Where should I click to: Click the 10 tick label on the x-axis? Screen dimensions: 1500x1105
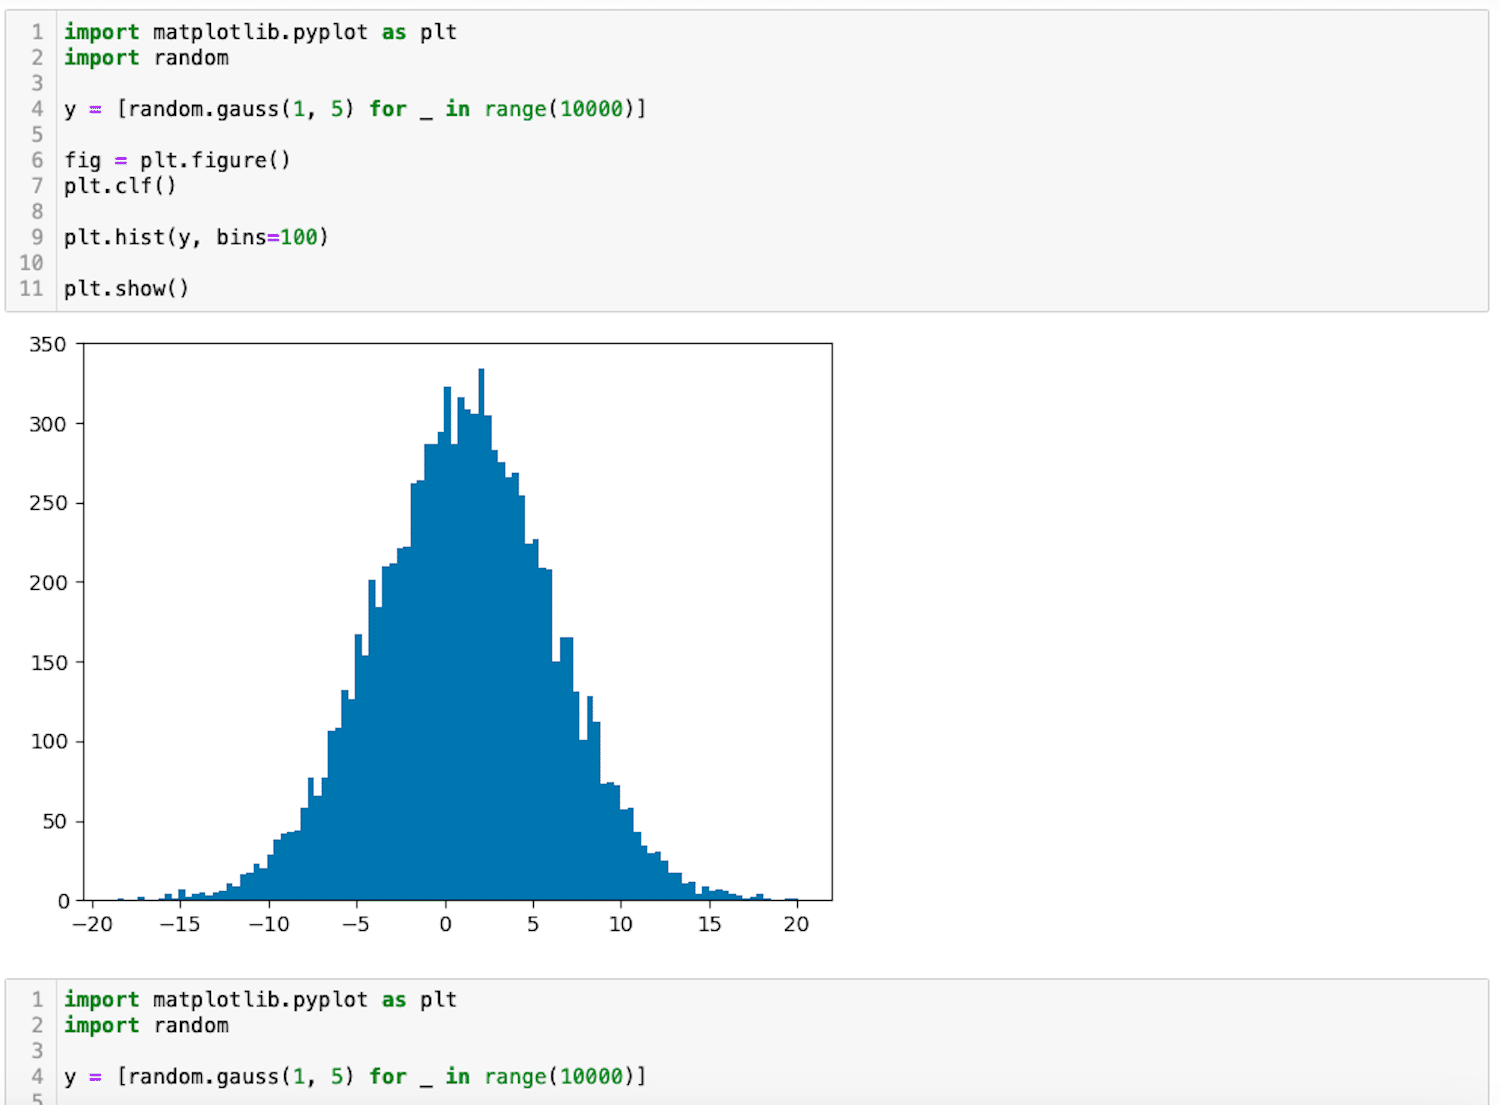tap(621, 925)
